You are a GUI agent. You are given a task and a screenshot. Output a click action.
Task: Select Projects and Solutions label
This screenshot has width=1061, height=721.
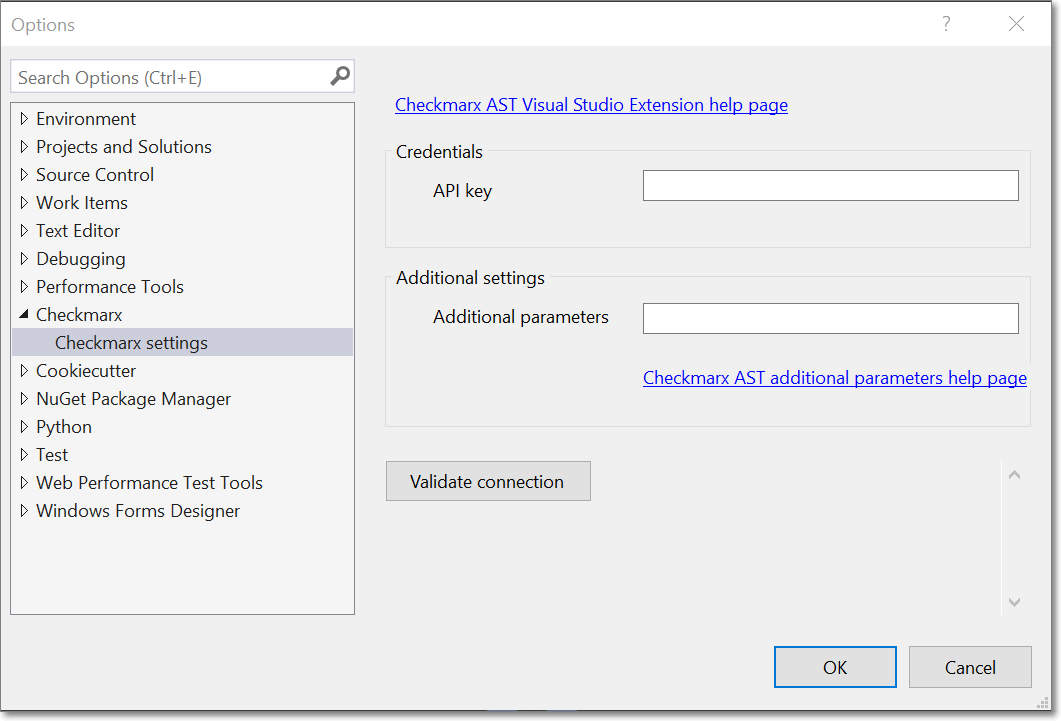124,147
